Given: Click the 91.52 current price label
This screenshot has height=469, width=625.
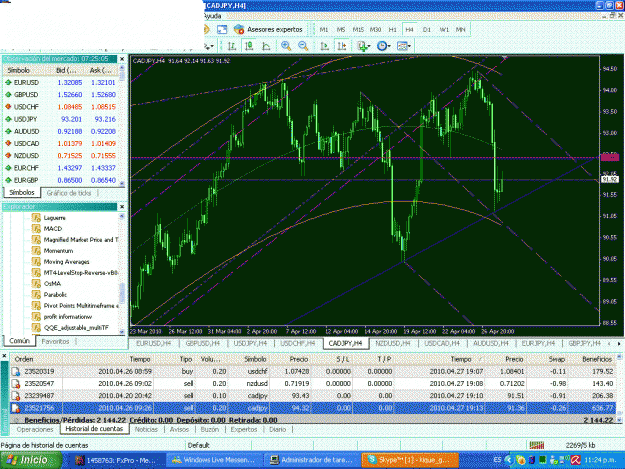Looking at the screenshot, I should [610, 180].
